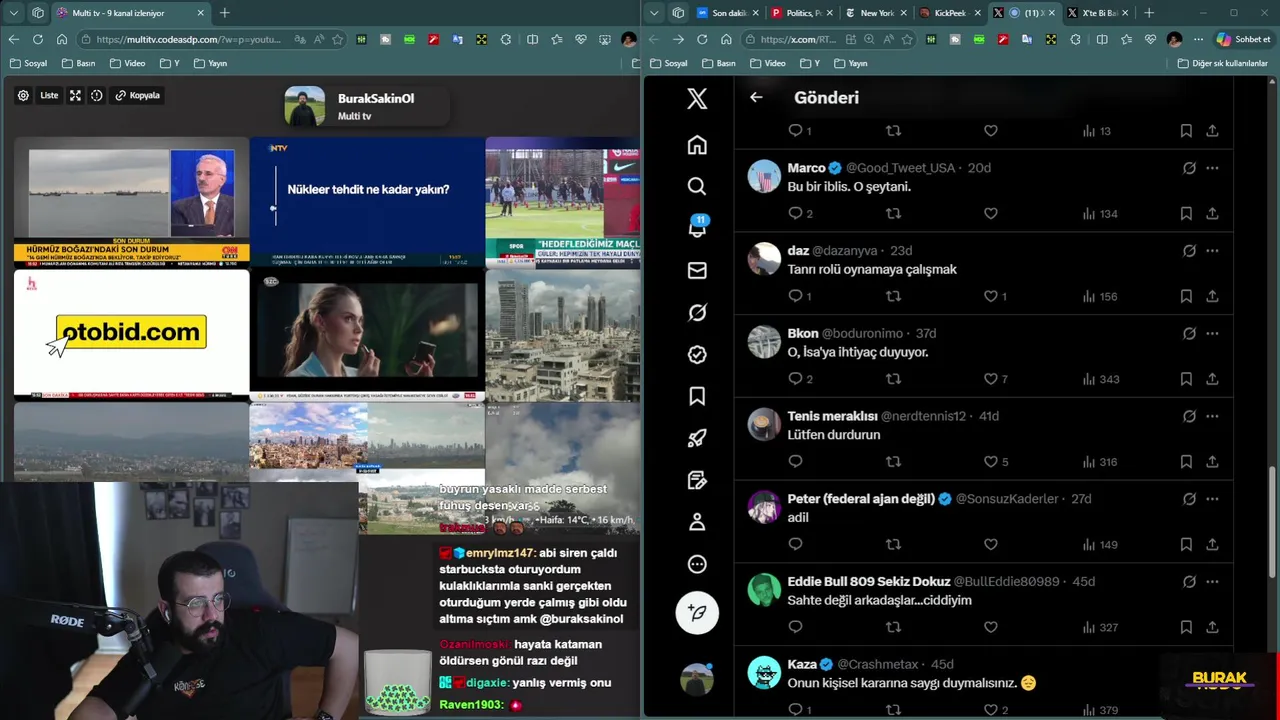Click the Kopyala button

click(137, 95)
